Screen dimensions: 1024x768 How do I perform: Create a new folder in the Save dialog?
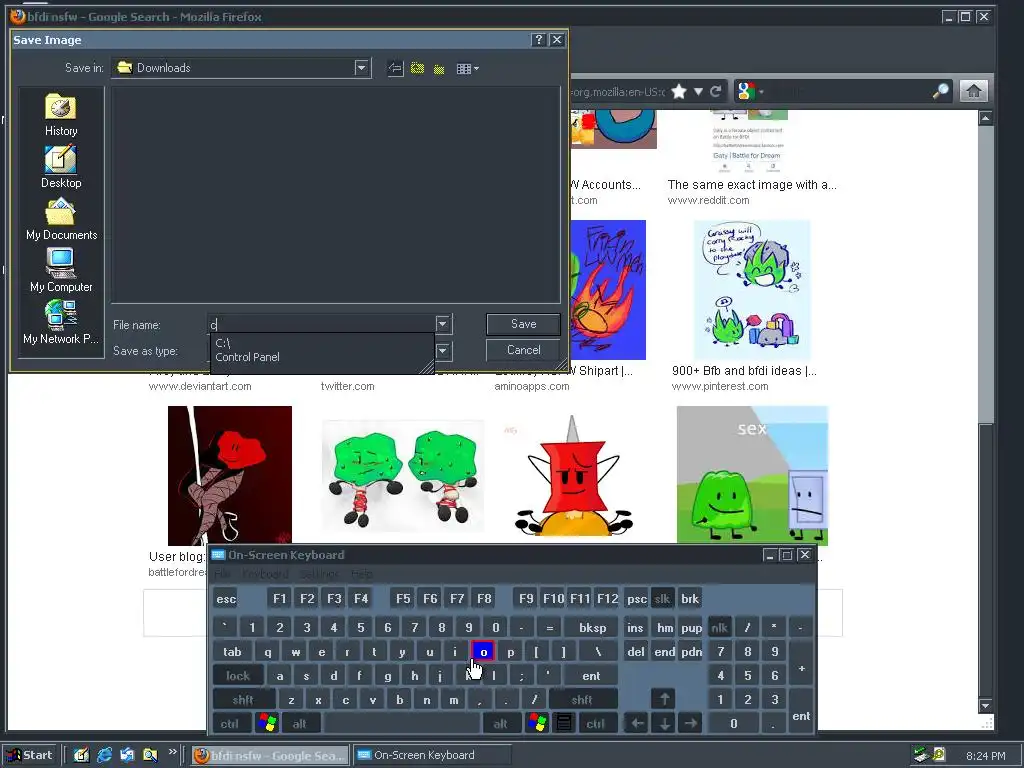tap(440, 69)
